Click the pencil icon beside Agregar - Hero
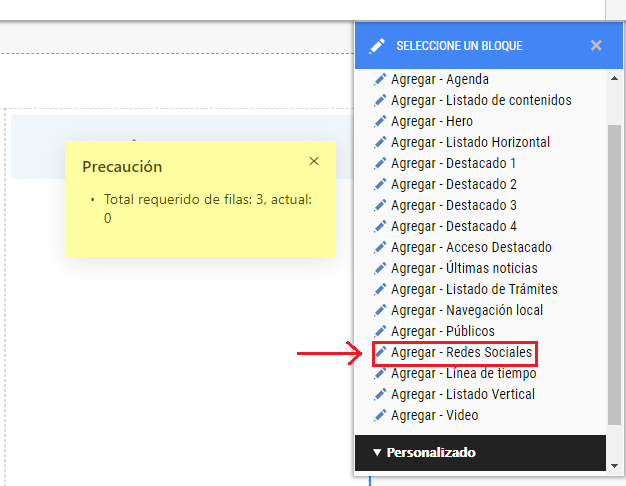The height and width of the screenshot is (486, 626). 380,121
